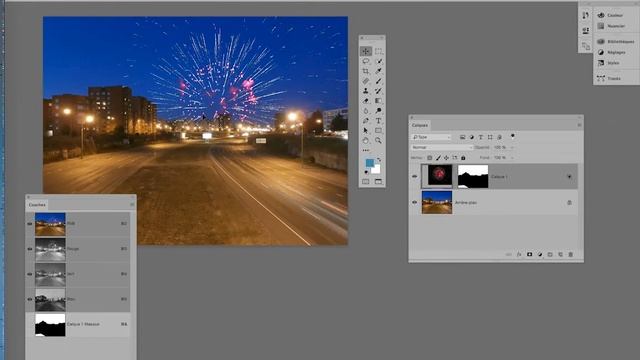Filter layers by adjustment layers

471,137
